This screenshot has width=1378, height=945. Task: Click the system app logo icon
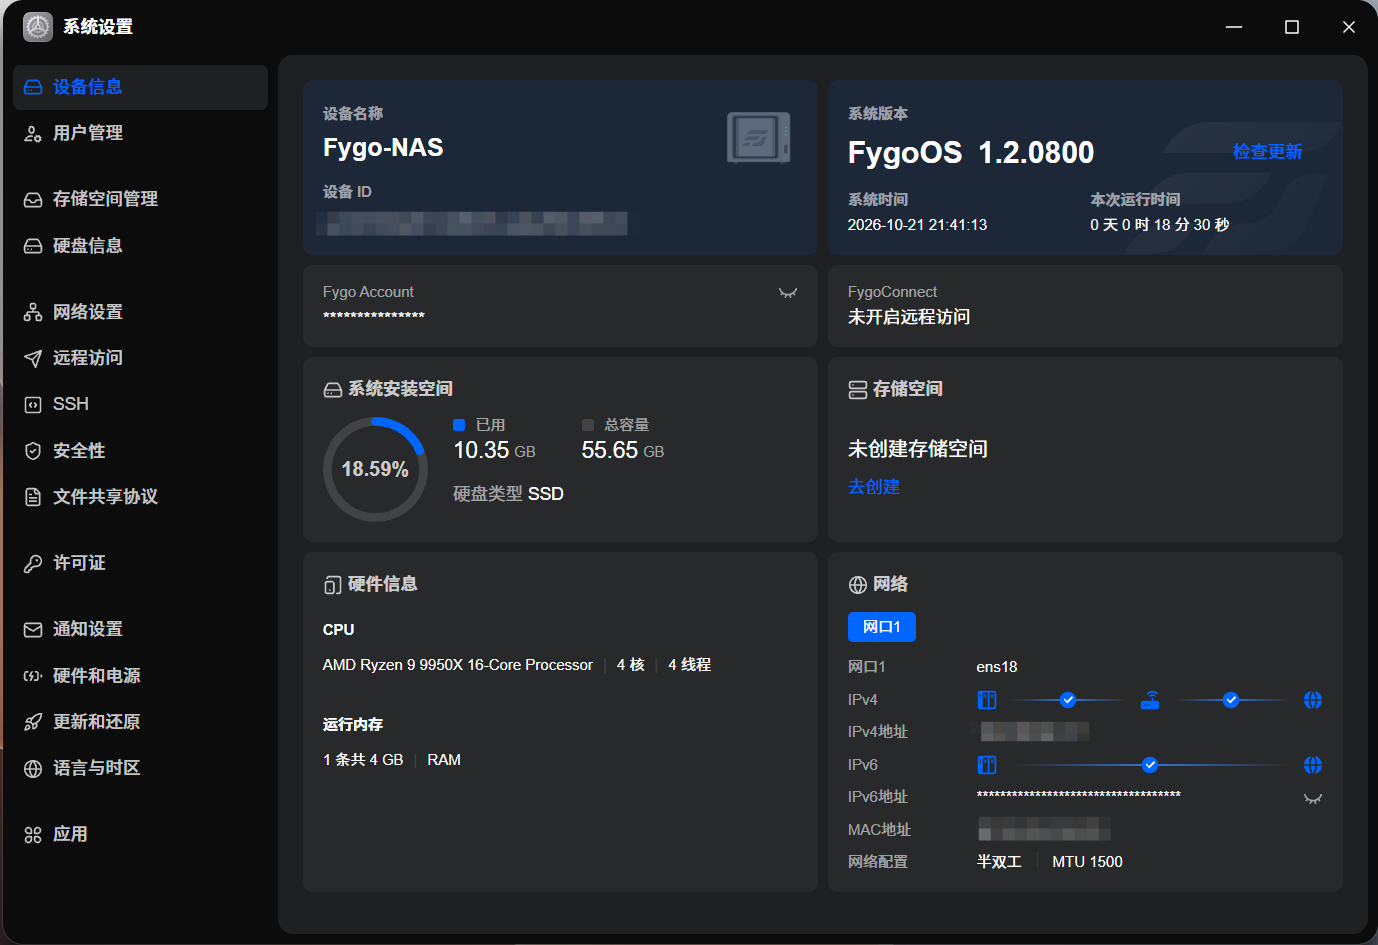point(38,27)
